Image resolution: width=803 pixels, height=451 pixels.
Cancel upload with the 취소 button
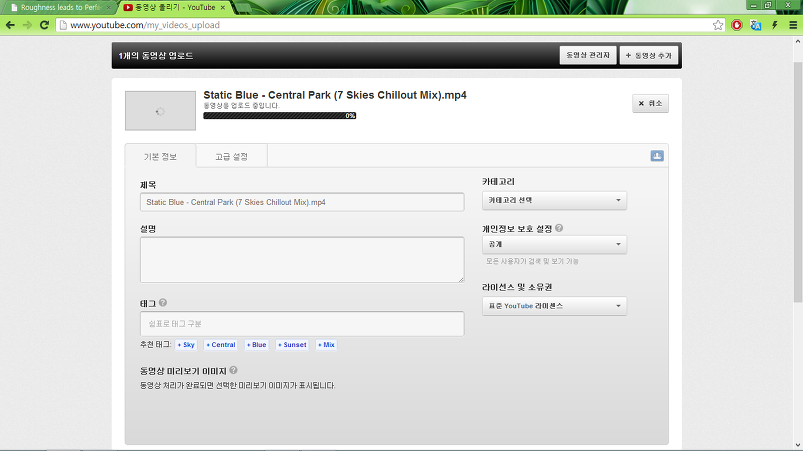coord(650,103)
